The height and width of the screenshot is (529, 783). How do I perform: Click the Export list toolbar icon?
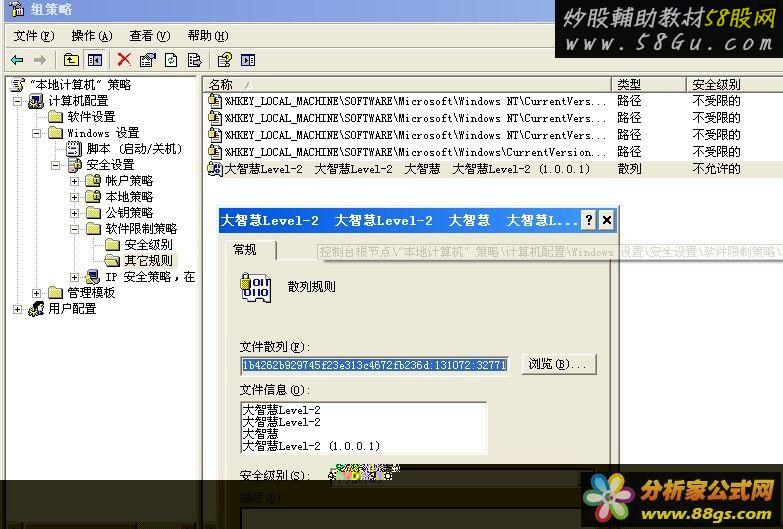tap(194, 60)
